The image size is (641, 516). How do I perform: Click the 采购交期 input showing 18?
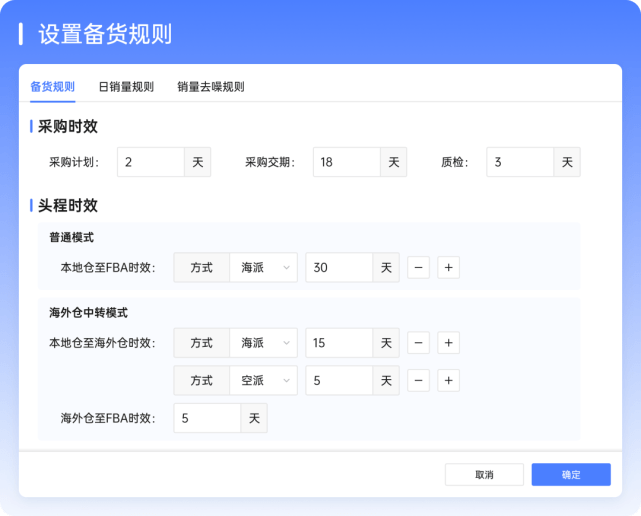[x=347, y=162]
